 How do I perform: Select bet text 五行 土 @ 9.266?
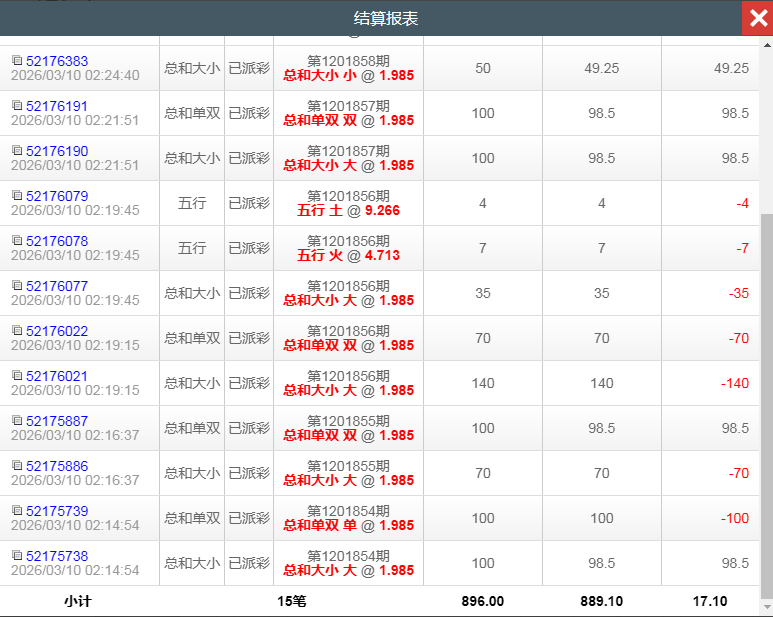tap(348, 210)
